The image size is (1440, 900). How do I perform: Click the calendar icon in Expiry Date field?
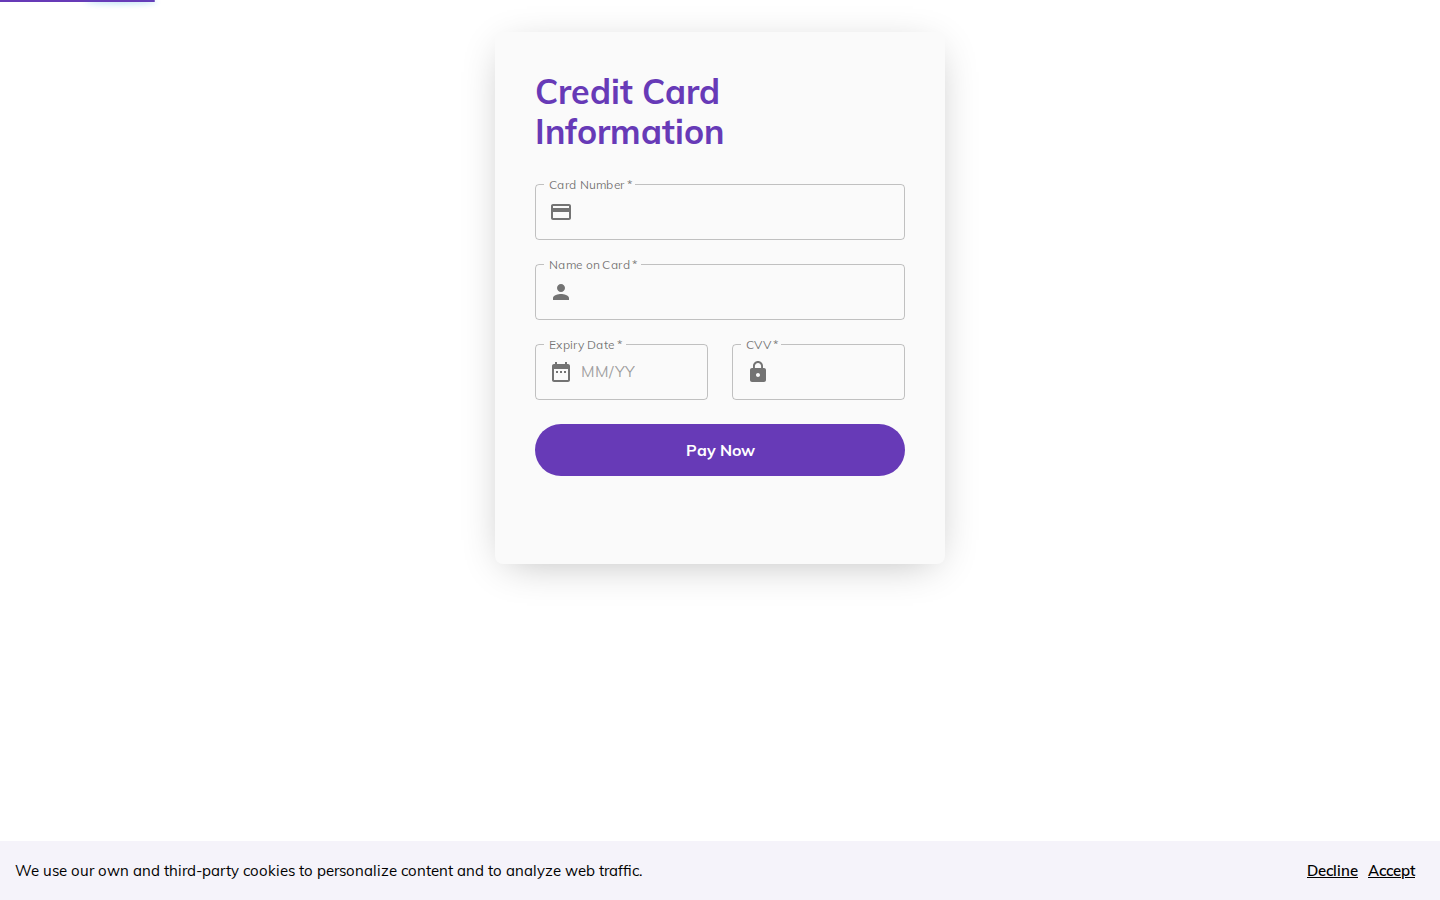(561, 372)
